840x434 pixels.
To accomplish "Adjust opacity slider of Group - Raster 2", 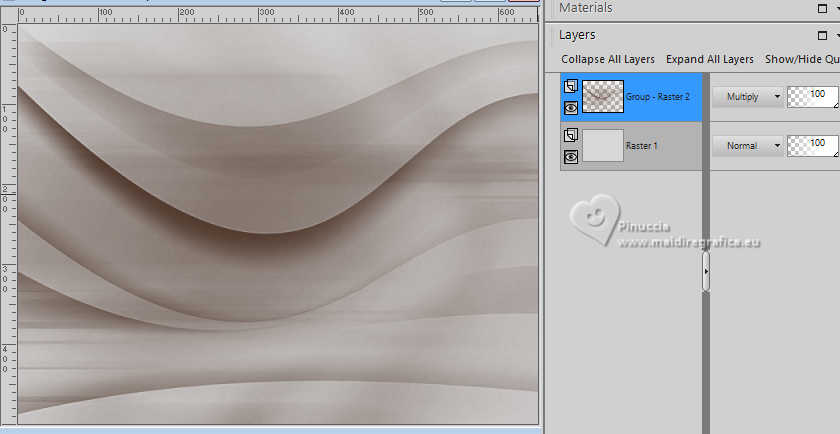I will pos(812,97).
